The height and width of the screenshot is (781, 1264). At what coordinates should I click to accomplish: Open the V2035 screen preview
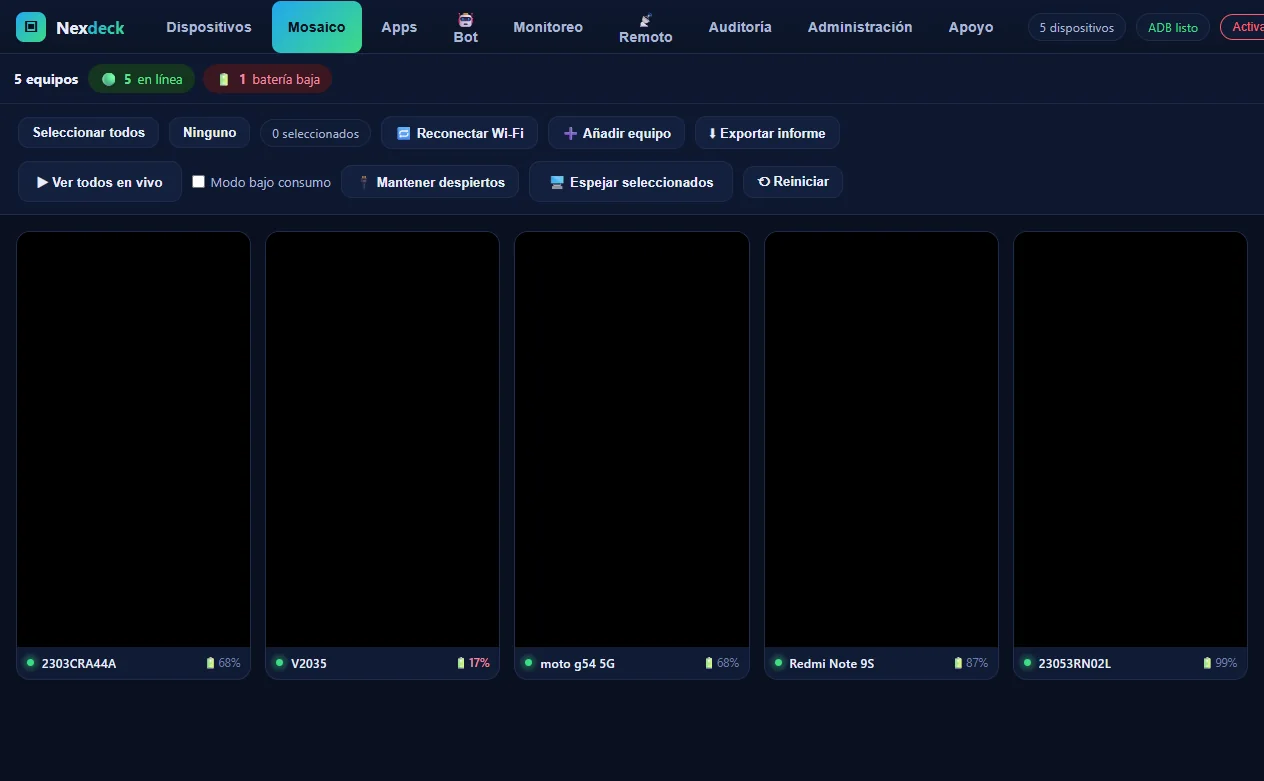tap(382, 440)
